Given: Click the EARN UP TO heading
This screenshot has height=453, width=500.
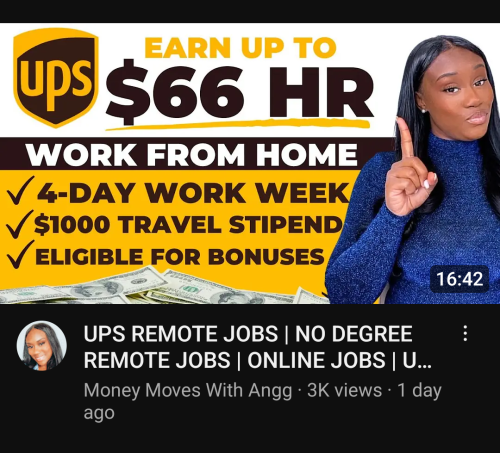Looking at the screenshot, I should coord(240,47).
